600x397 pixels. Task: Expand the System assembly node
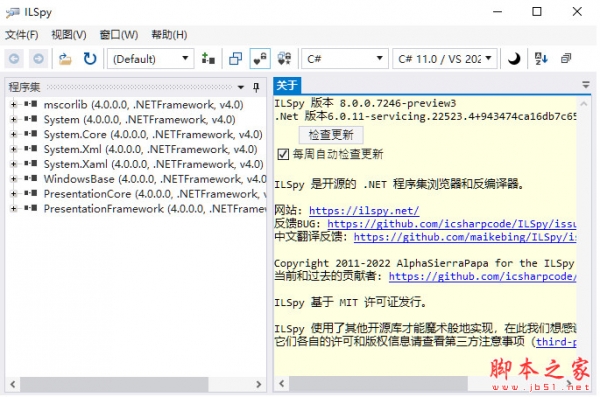coord(13,119)
